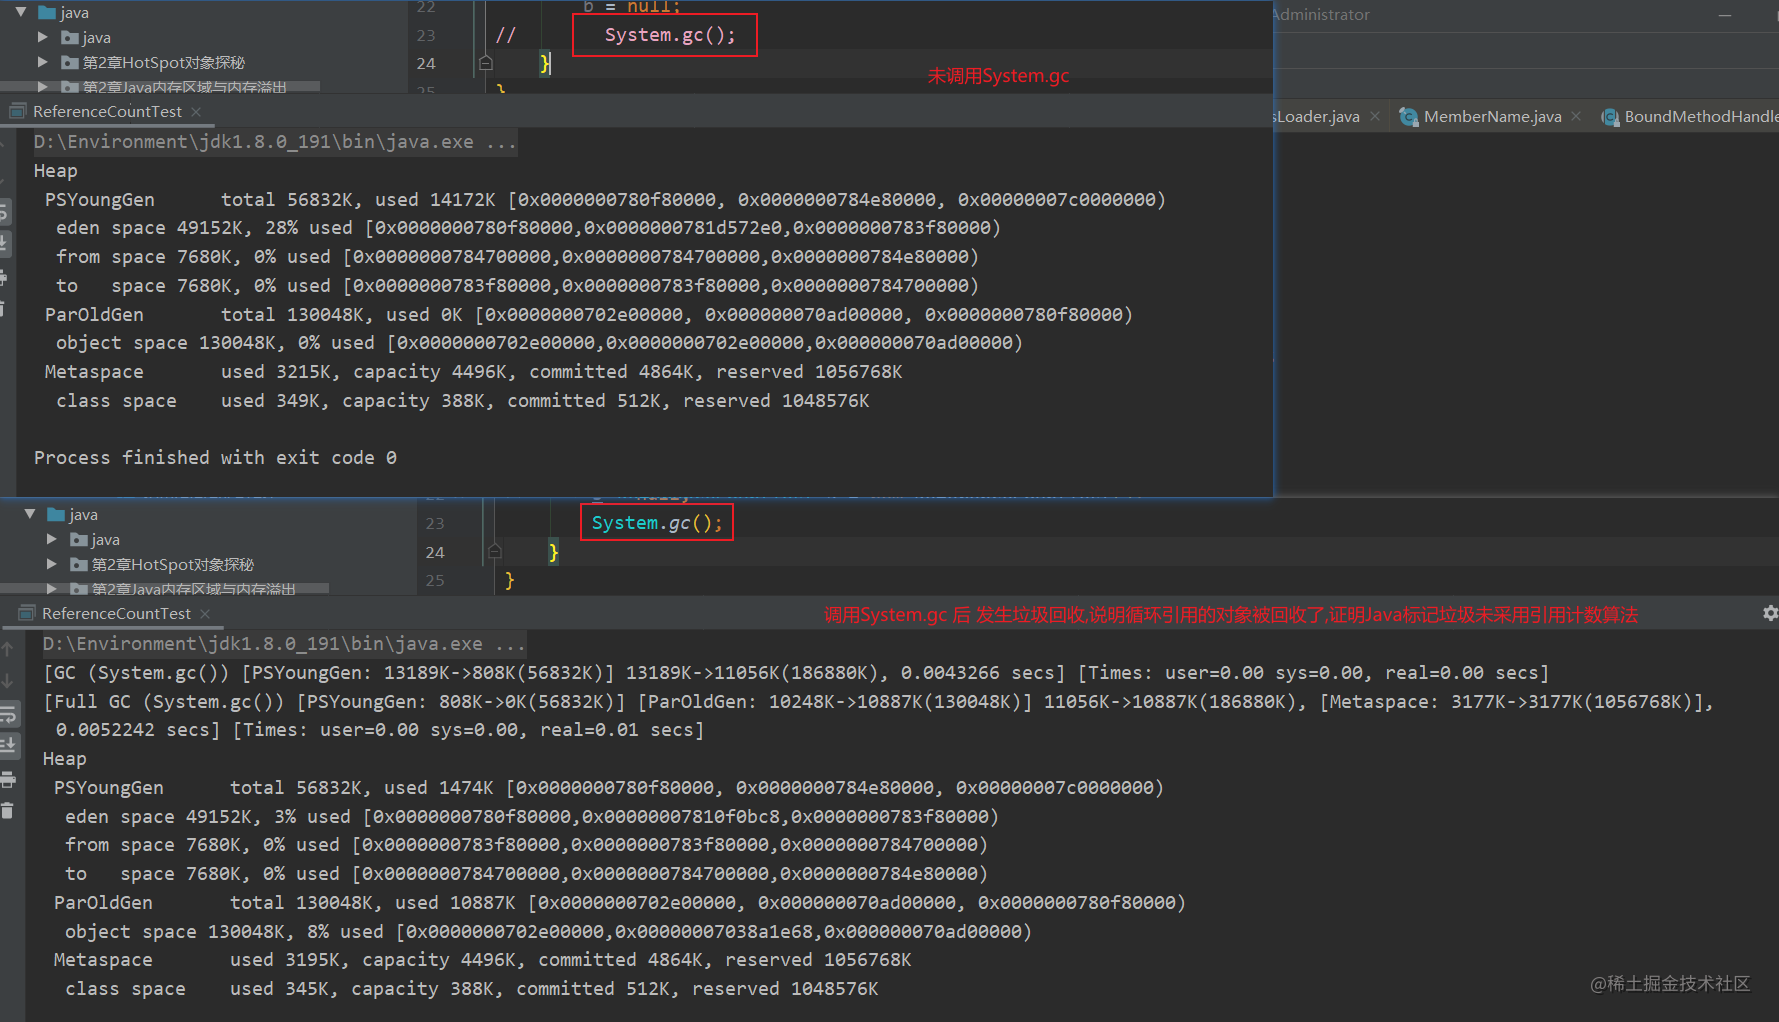Viewport: 1779px width, 1022px height.
Task: Click the run icon beside lower ReferenceCountTest tab
Action: [27, 613]
